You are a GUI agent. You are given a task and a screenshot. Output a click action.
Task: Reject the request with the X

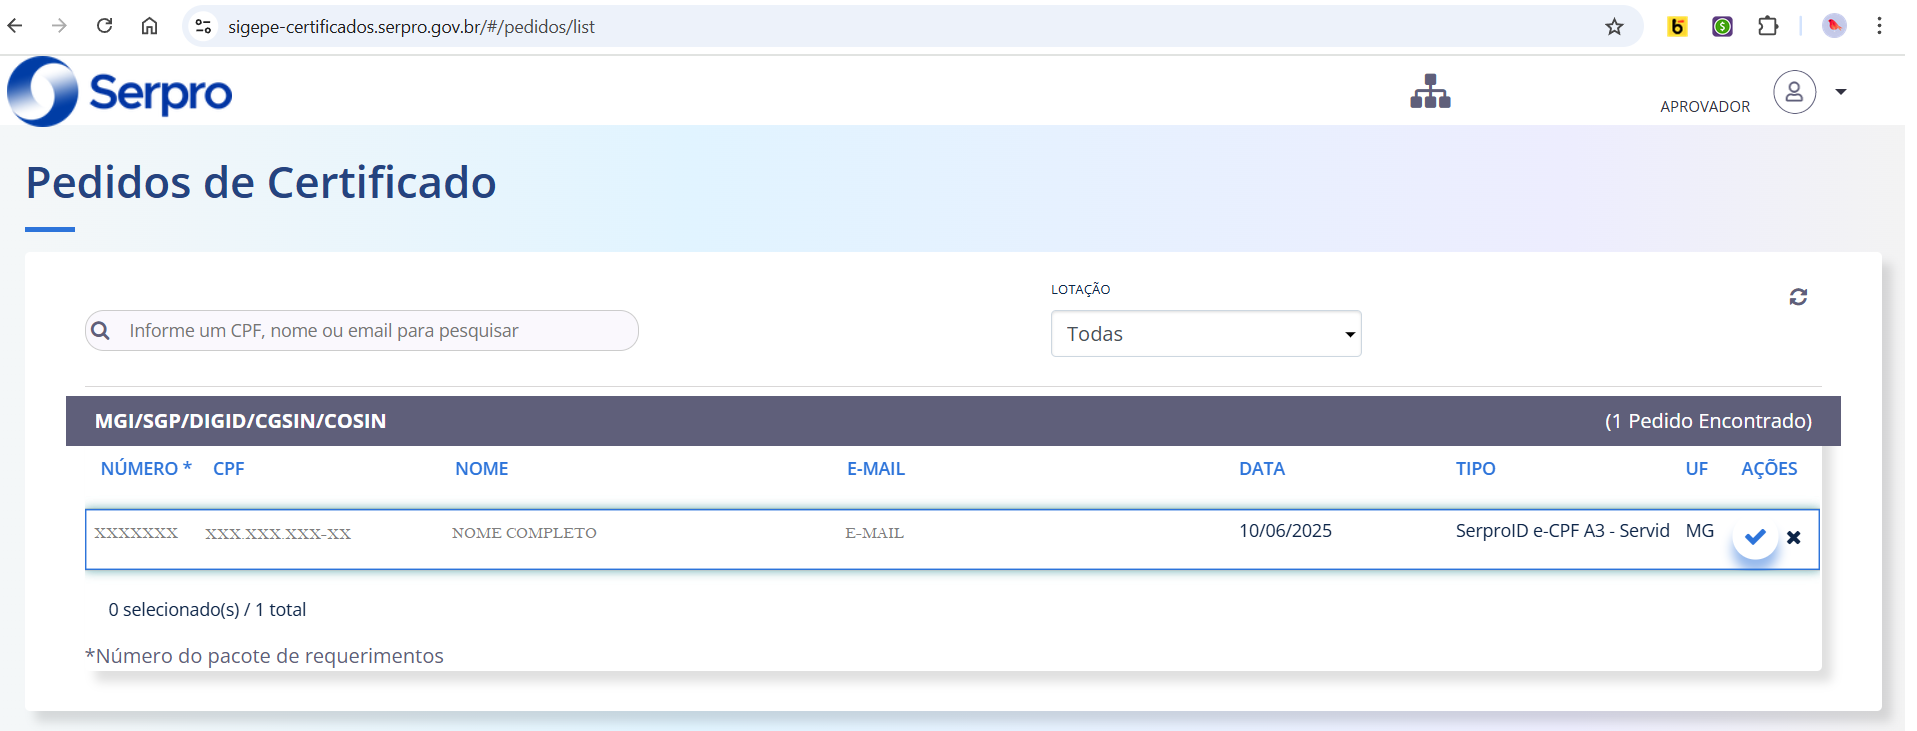tap(1794, 537)
